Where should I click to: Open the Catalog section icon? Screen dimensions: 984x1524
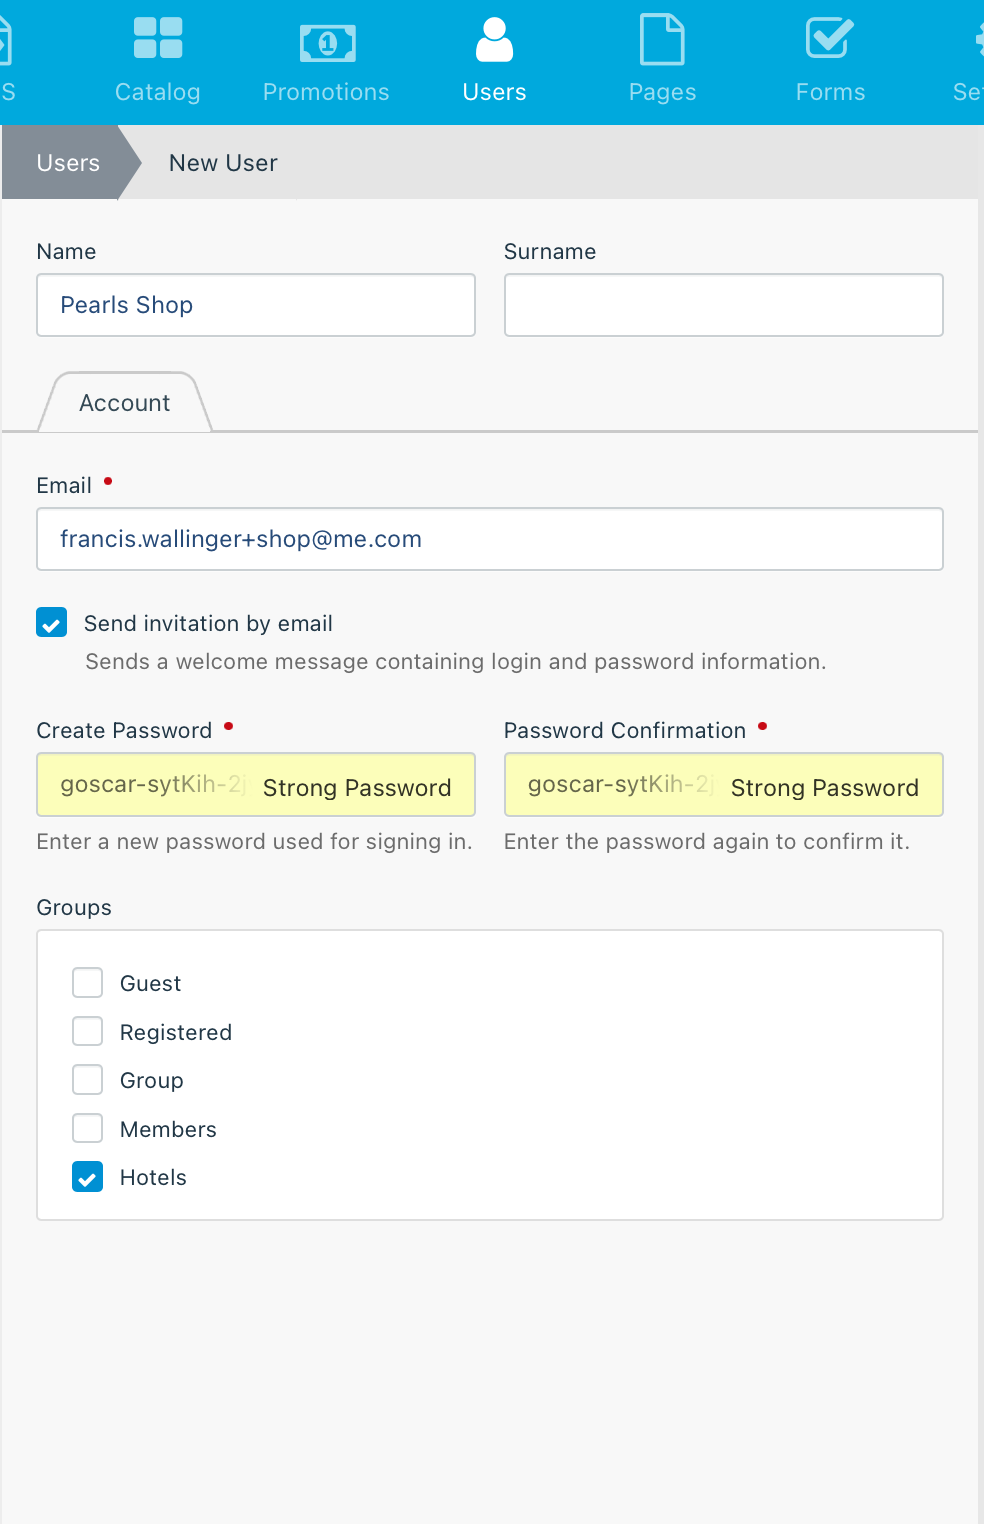[x=158, y=38]
